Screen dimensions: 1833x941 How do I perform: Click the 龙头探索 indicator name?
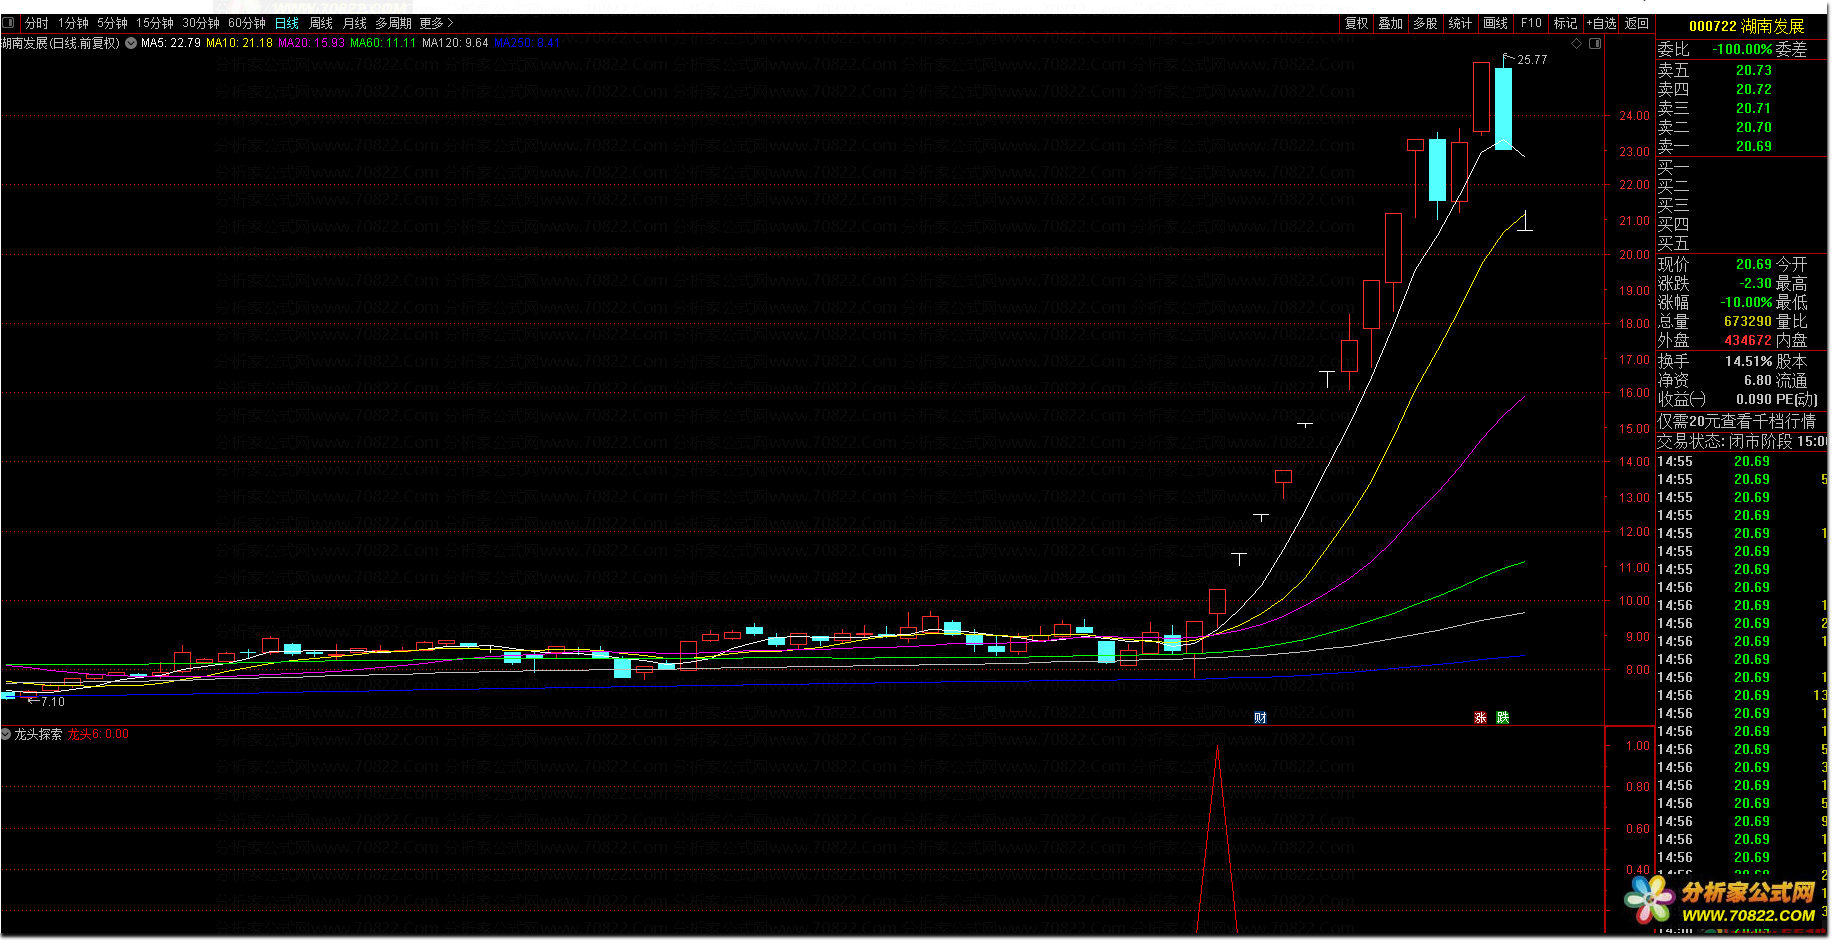[38, 734]
